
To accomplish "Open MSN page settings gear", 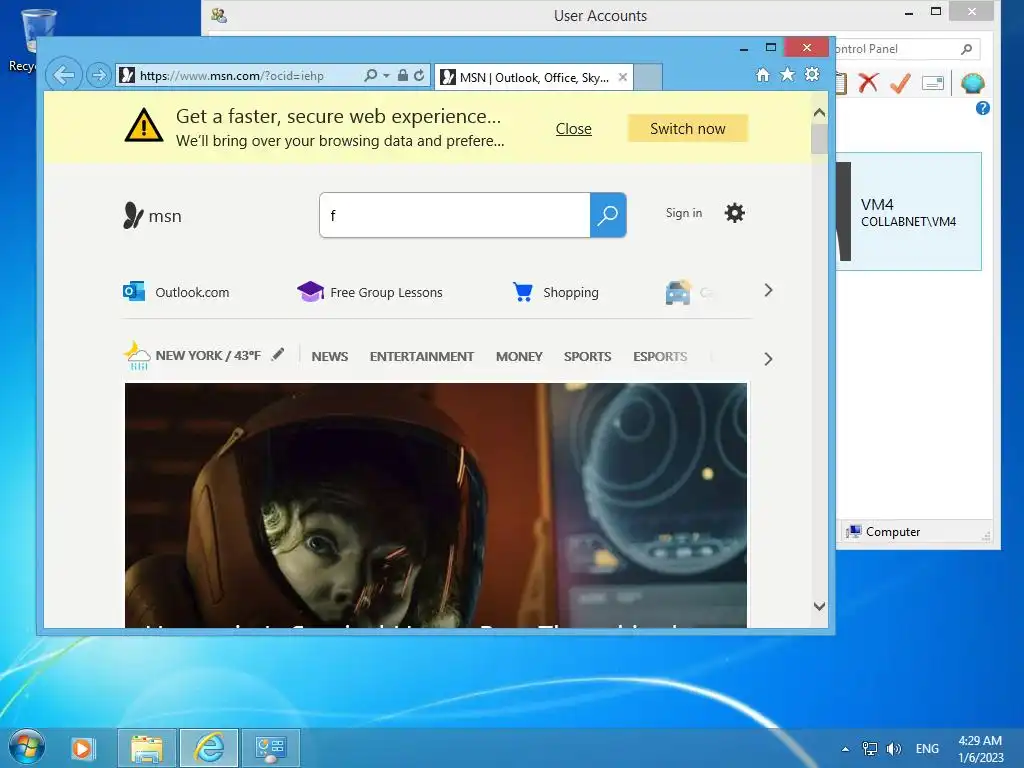I will 735,213.
